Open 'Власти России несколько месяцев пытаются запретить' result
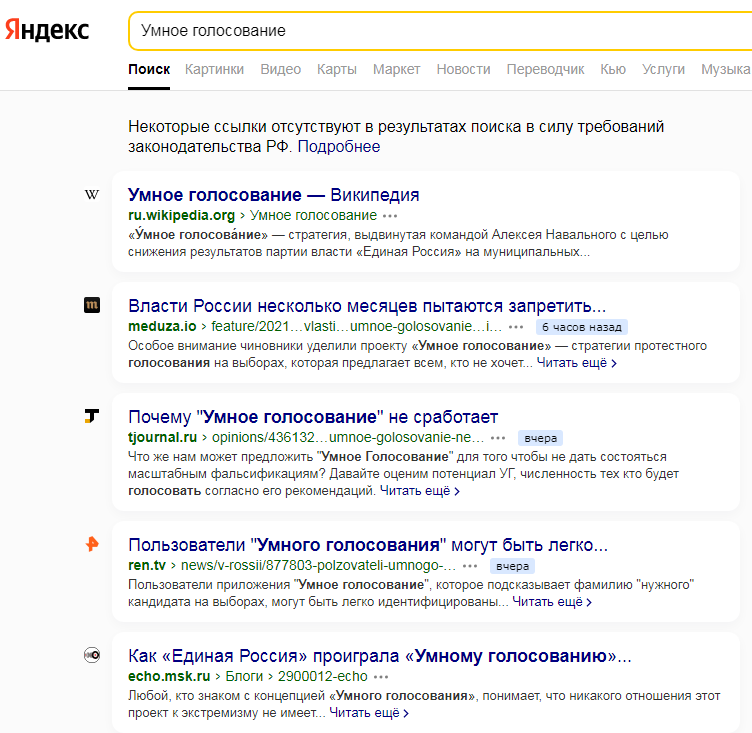Image resolution: width=752 pixels, height=733 pixels. coord(367,306)
